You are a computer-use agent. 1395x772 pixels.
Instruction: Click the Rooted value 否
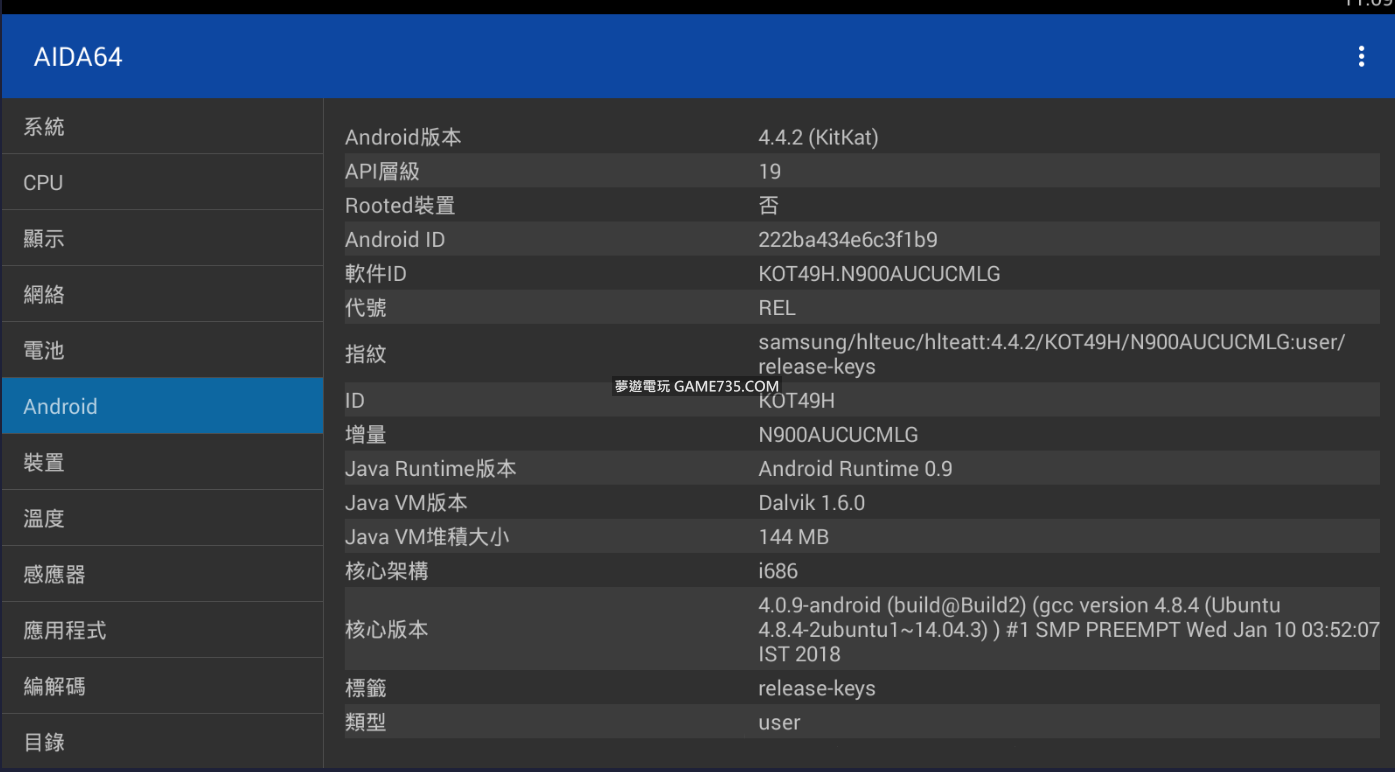(x=768, y=205)
